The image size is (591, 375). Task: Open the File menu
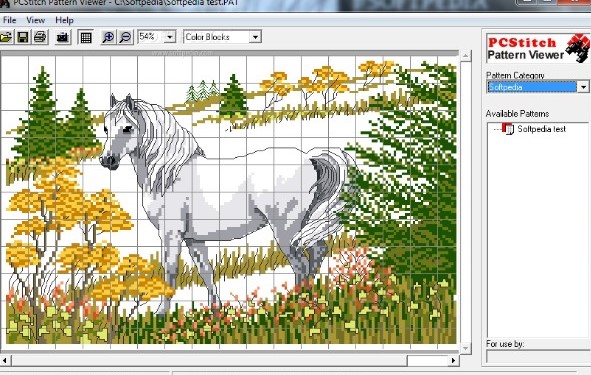tap(9, 20)
